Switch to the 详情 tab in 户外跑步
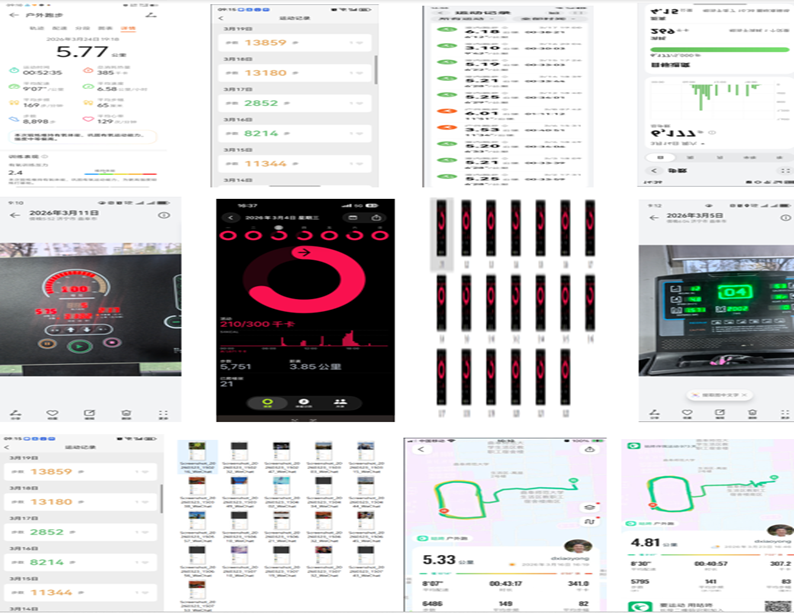The image size is (794, 613). pos(128,29)
